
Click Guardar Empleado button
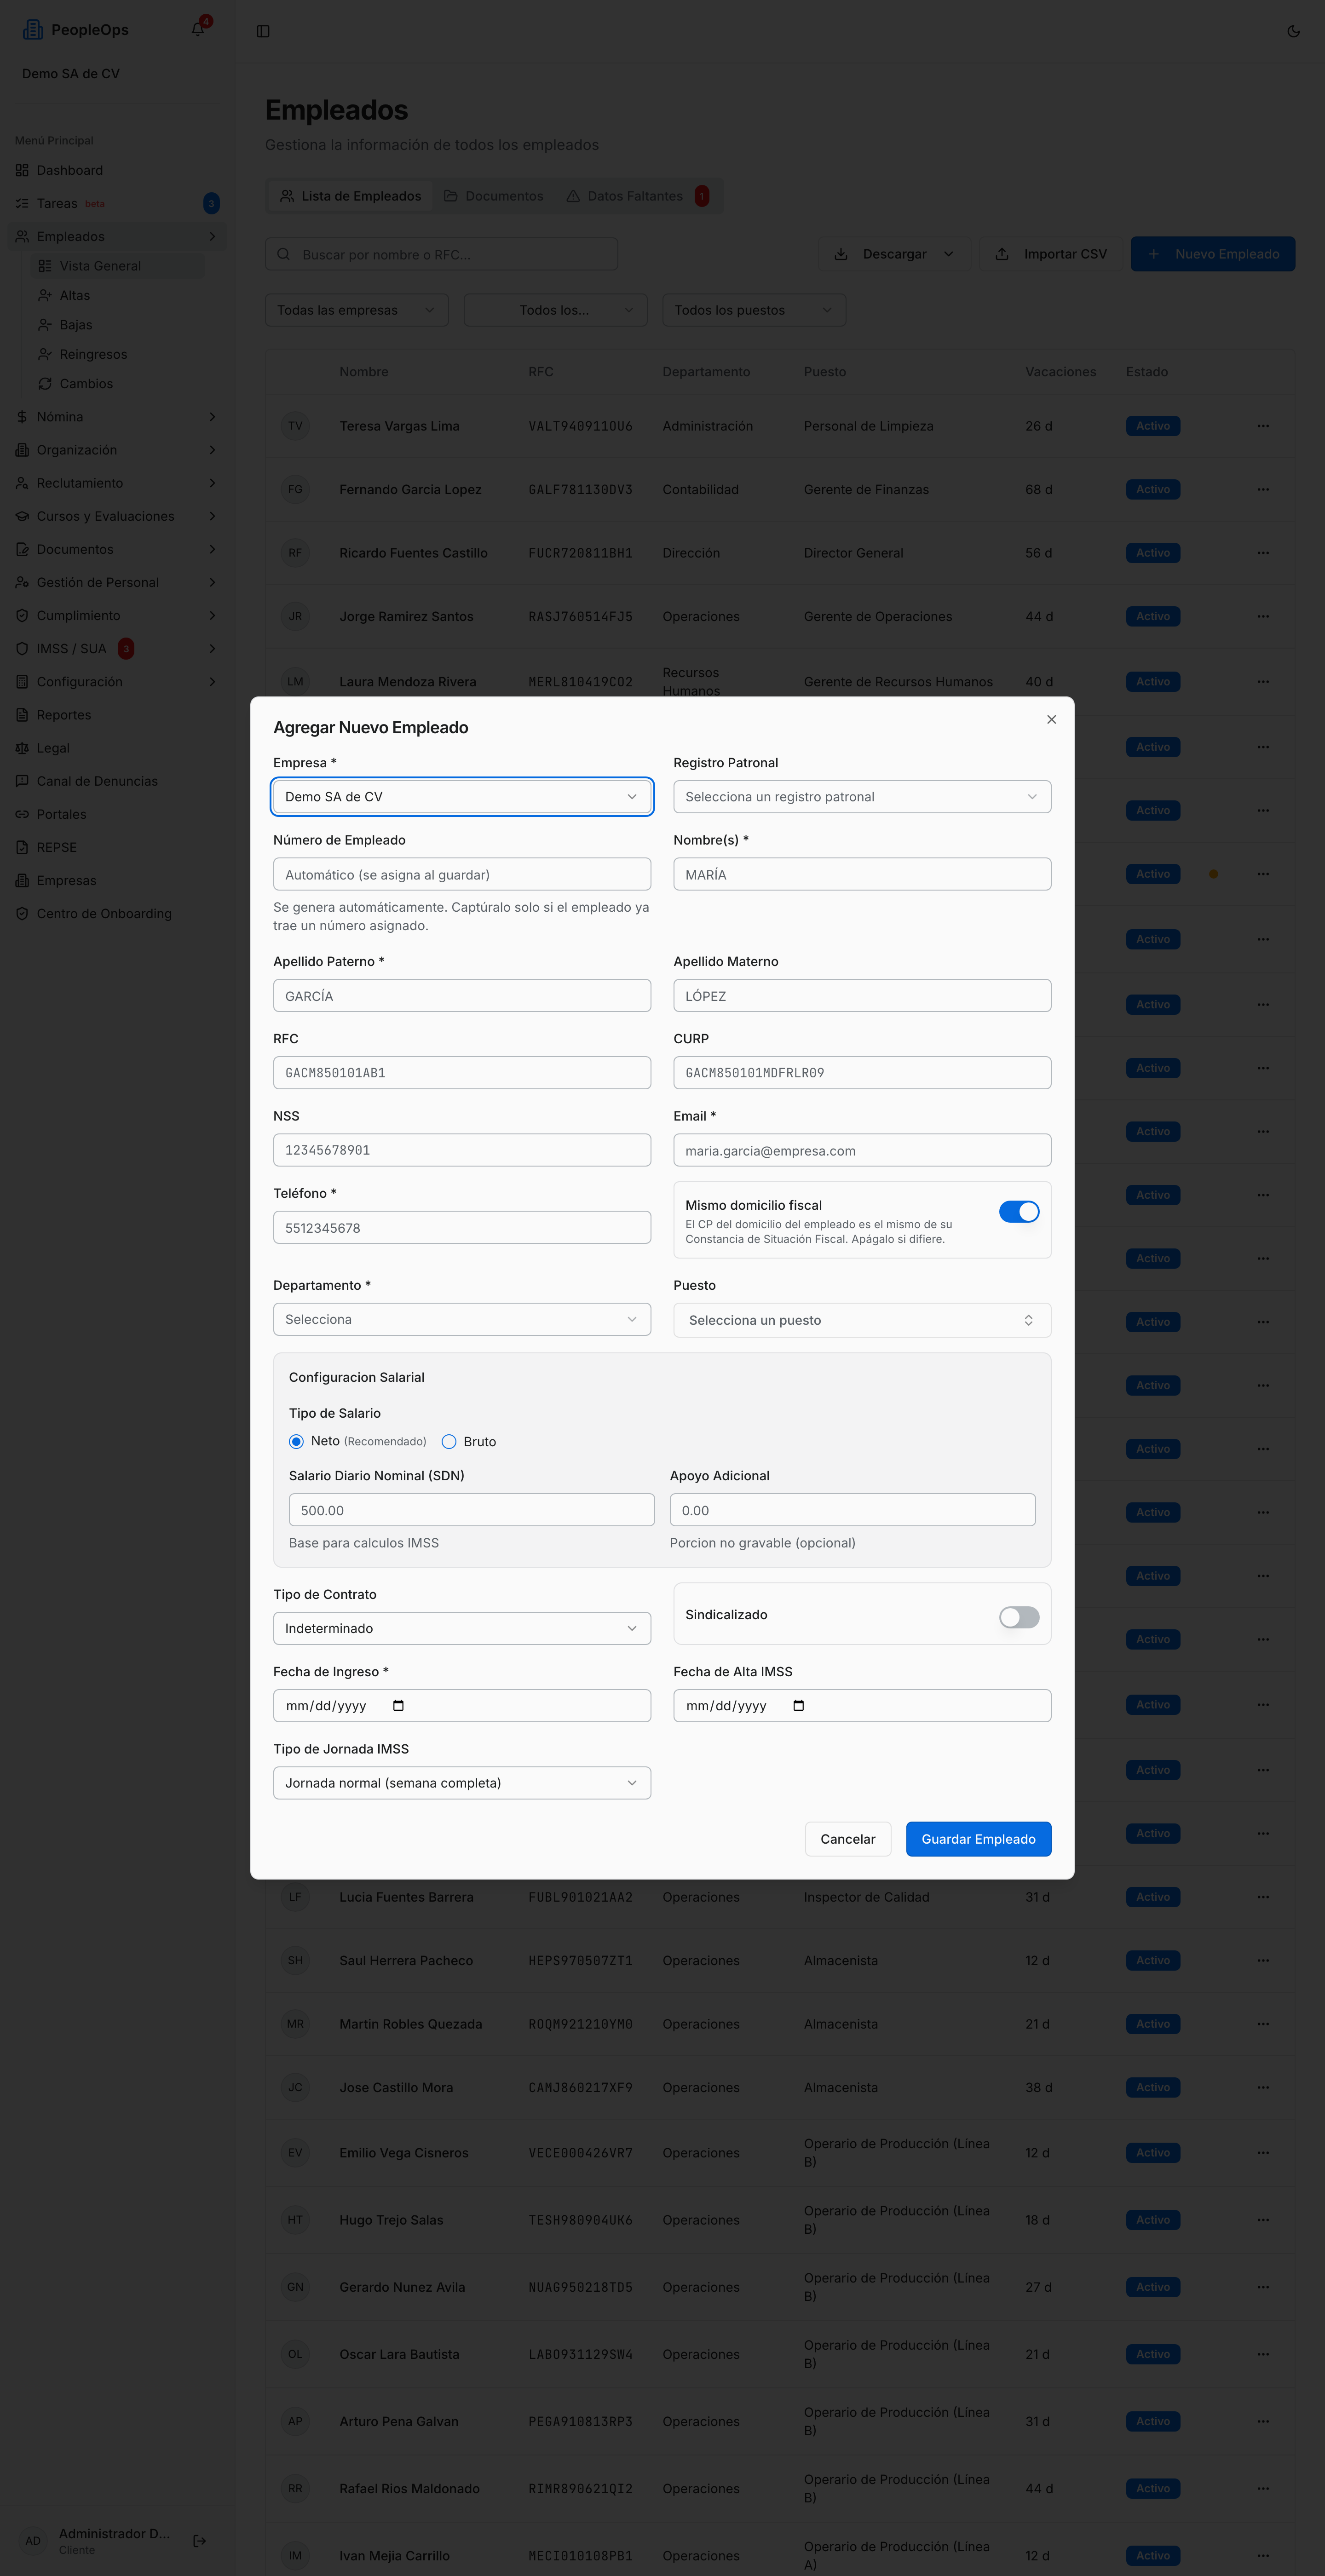(x=978, y=1839)
